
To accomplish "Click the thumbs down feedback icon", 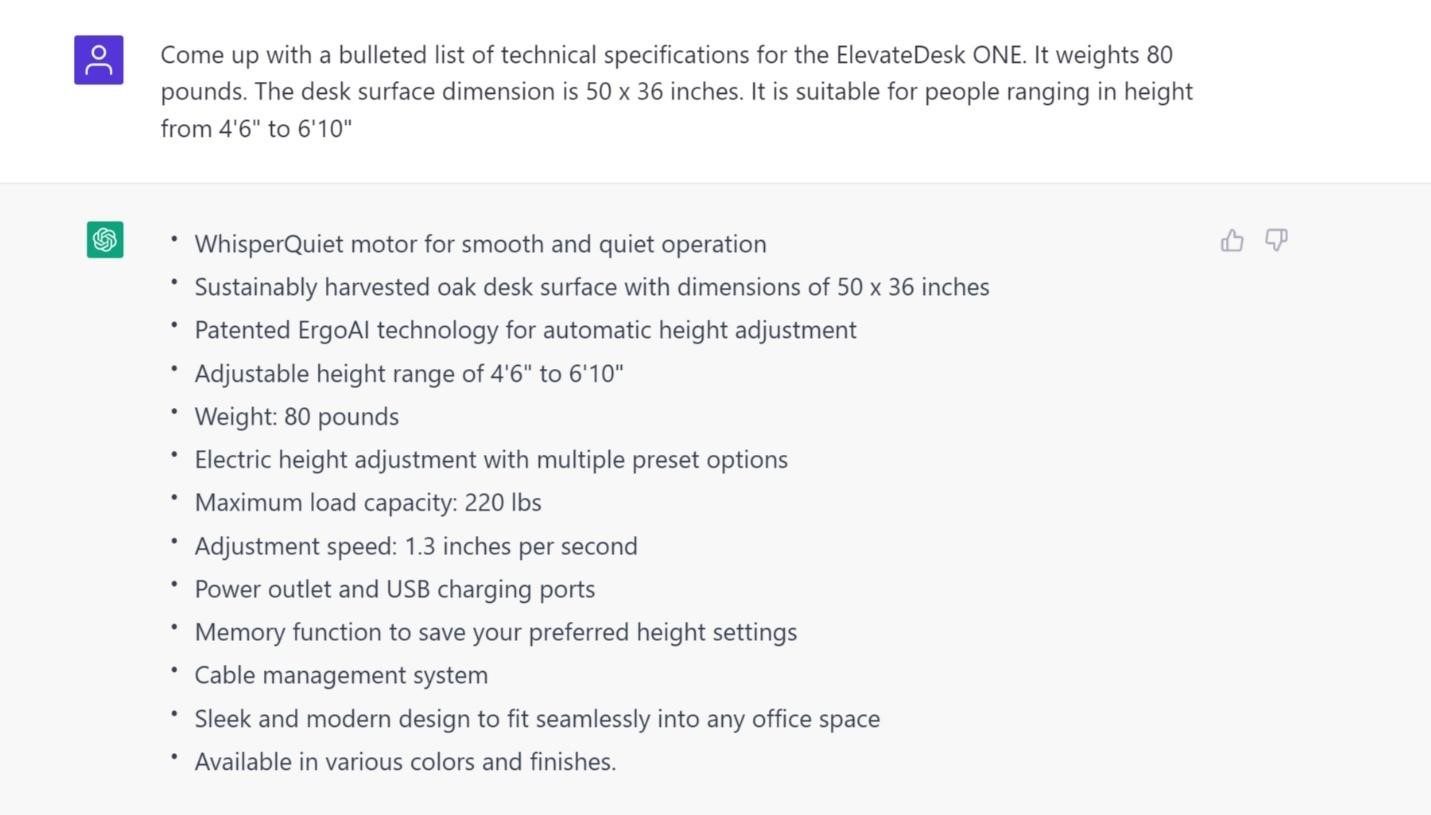I will click(1276, 240).
